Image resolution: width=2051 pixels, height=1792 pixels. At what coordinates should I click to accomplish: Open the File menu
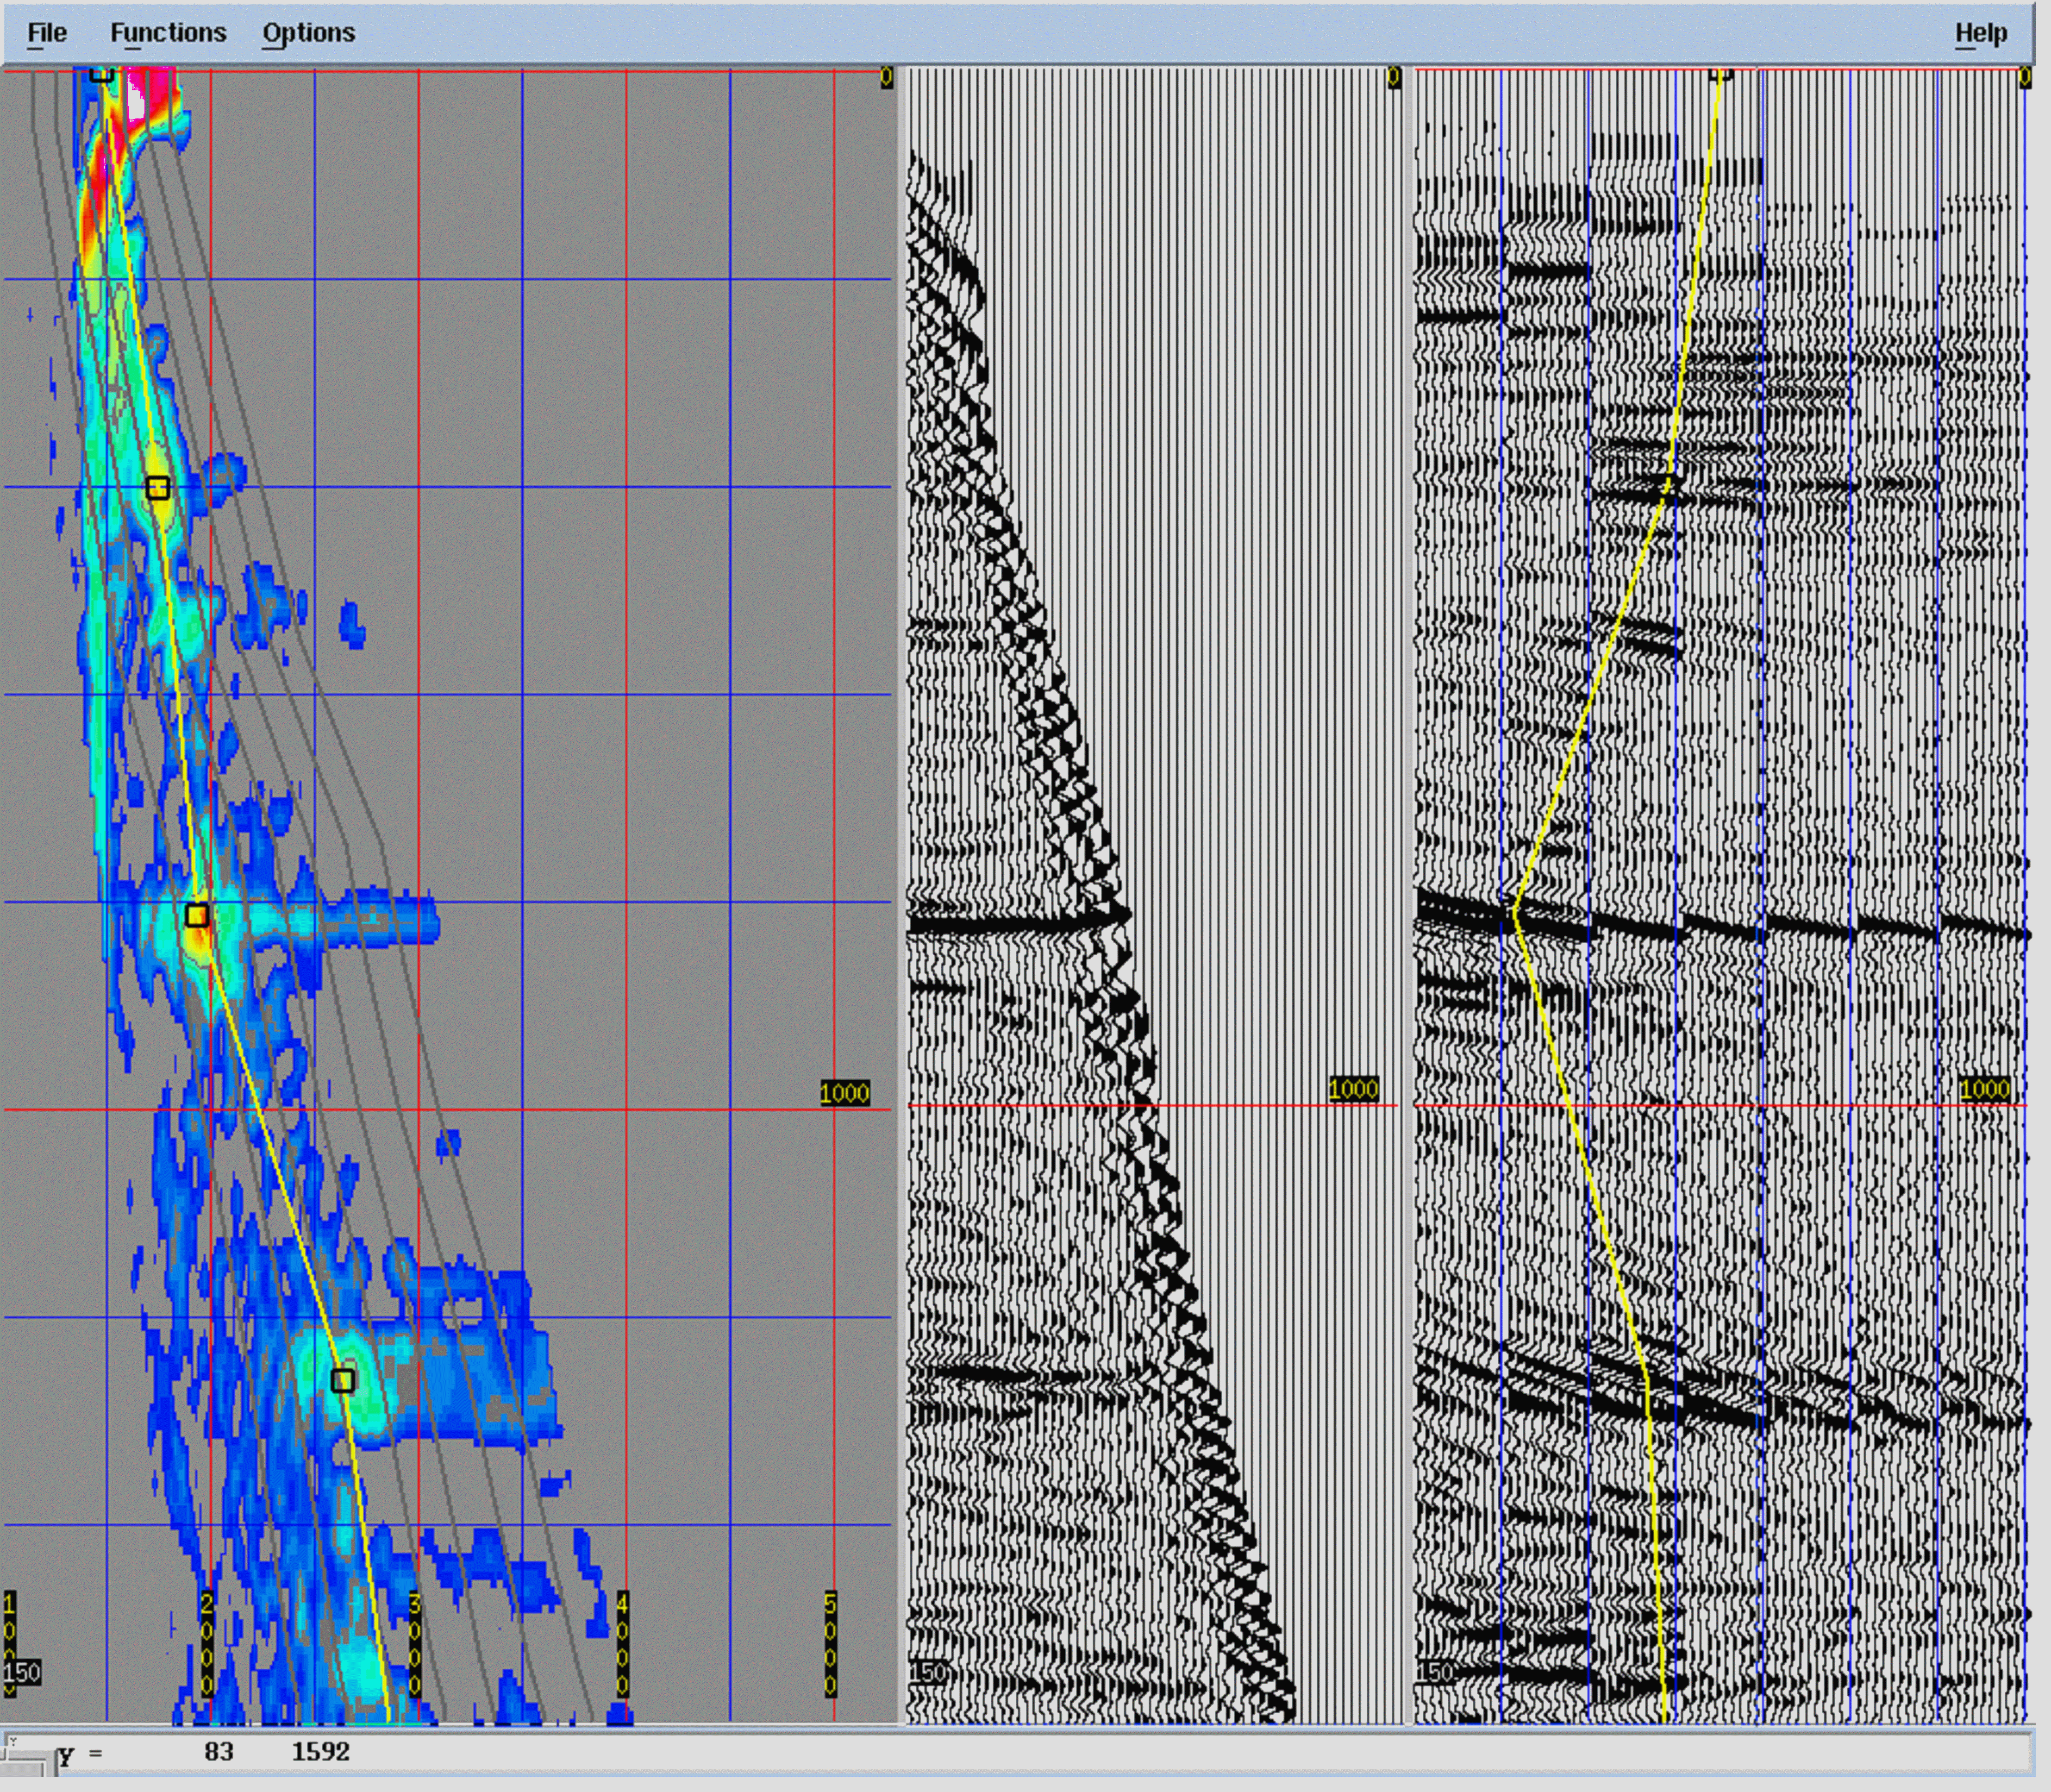[47, 33]
